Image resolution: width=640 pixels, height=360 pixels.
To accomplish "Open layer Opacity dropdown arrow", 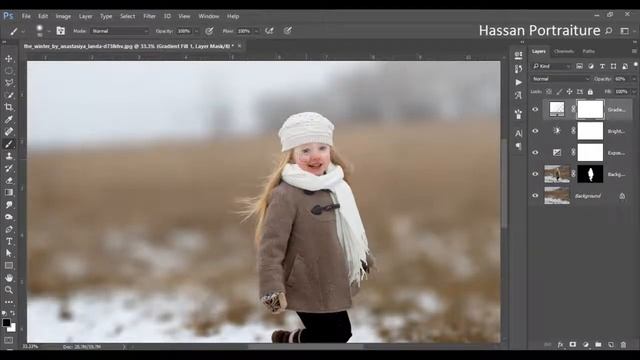I will click(x=633, y=79).
